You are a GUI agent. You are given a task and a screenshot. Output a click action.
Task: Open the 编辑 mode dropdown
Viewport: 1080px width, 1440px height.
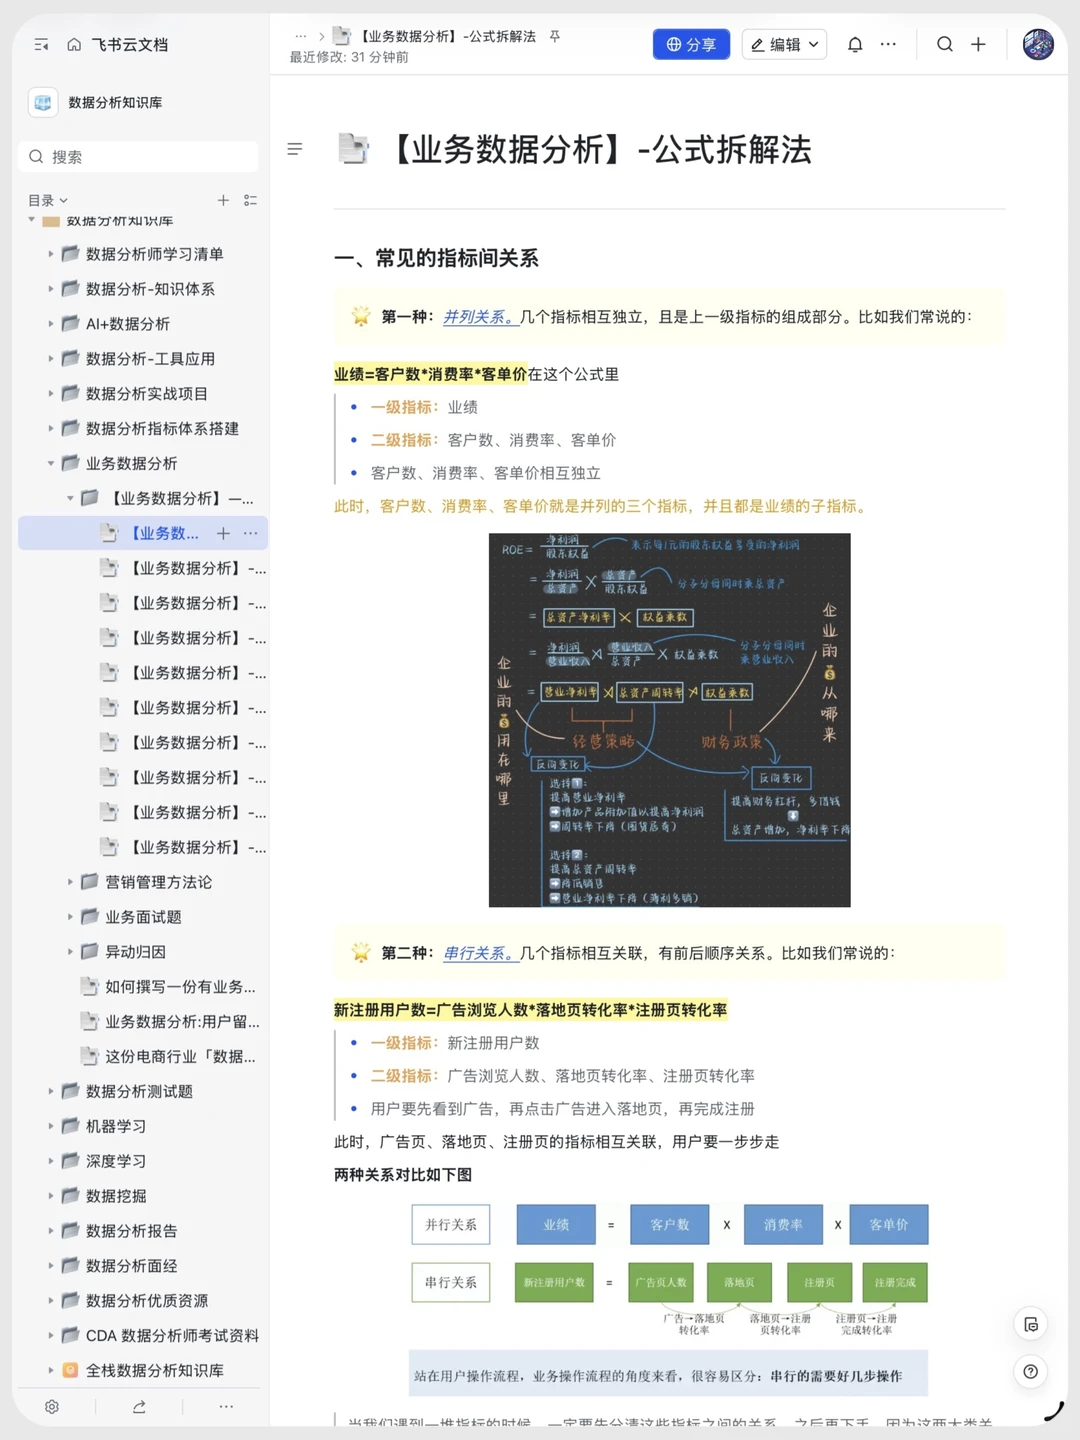[784, 45]
